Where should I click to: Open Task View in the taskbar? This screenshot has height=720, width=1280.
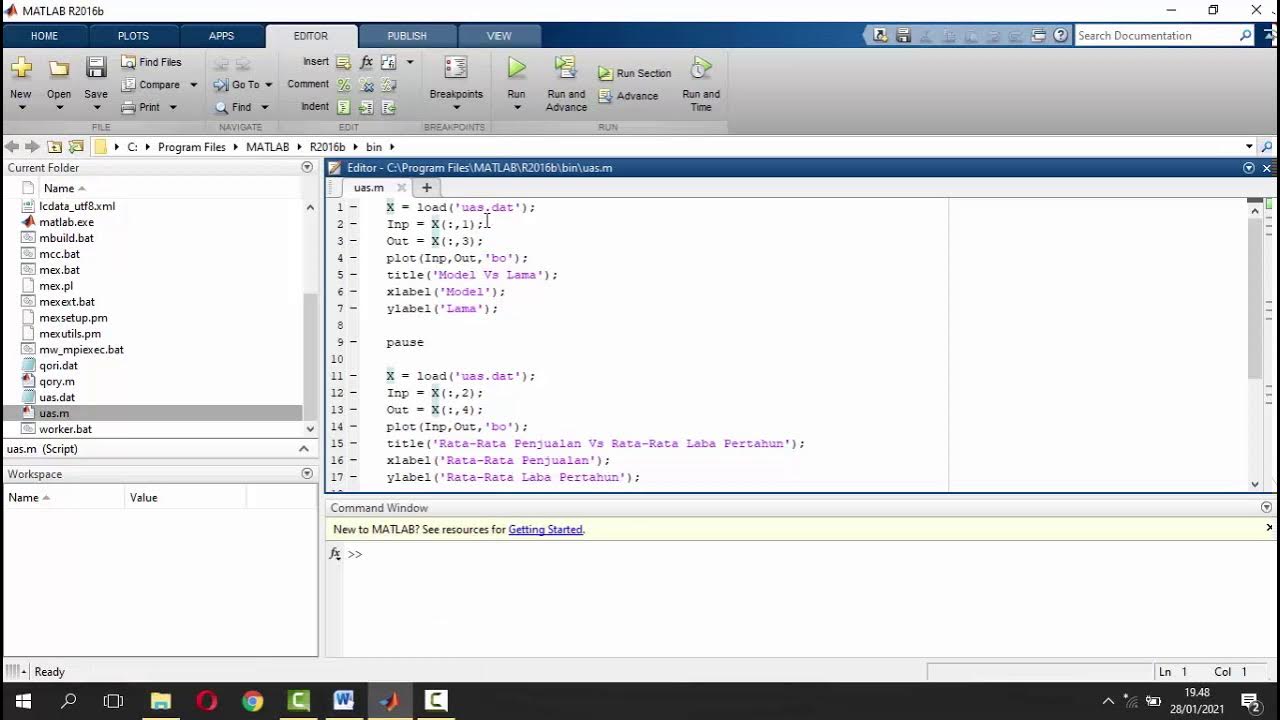pos(114,701)
